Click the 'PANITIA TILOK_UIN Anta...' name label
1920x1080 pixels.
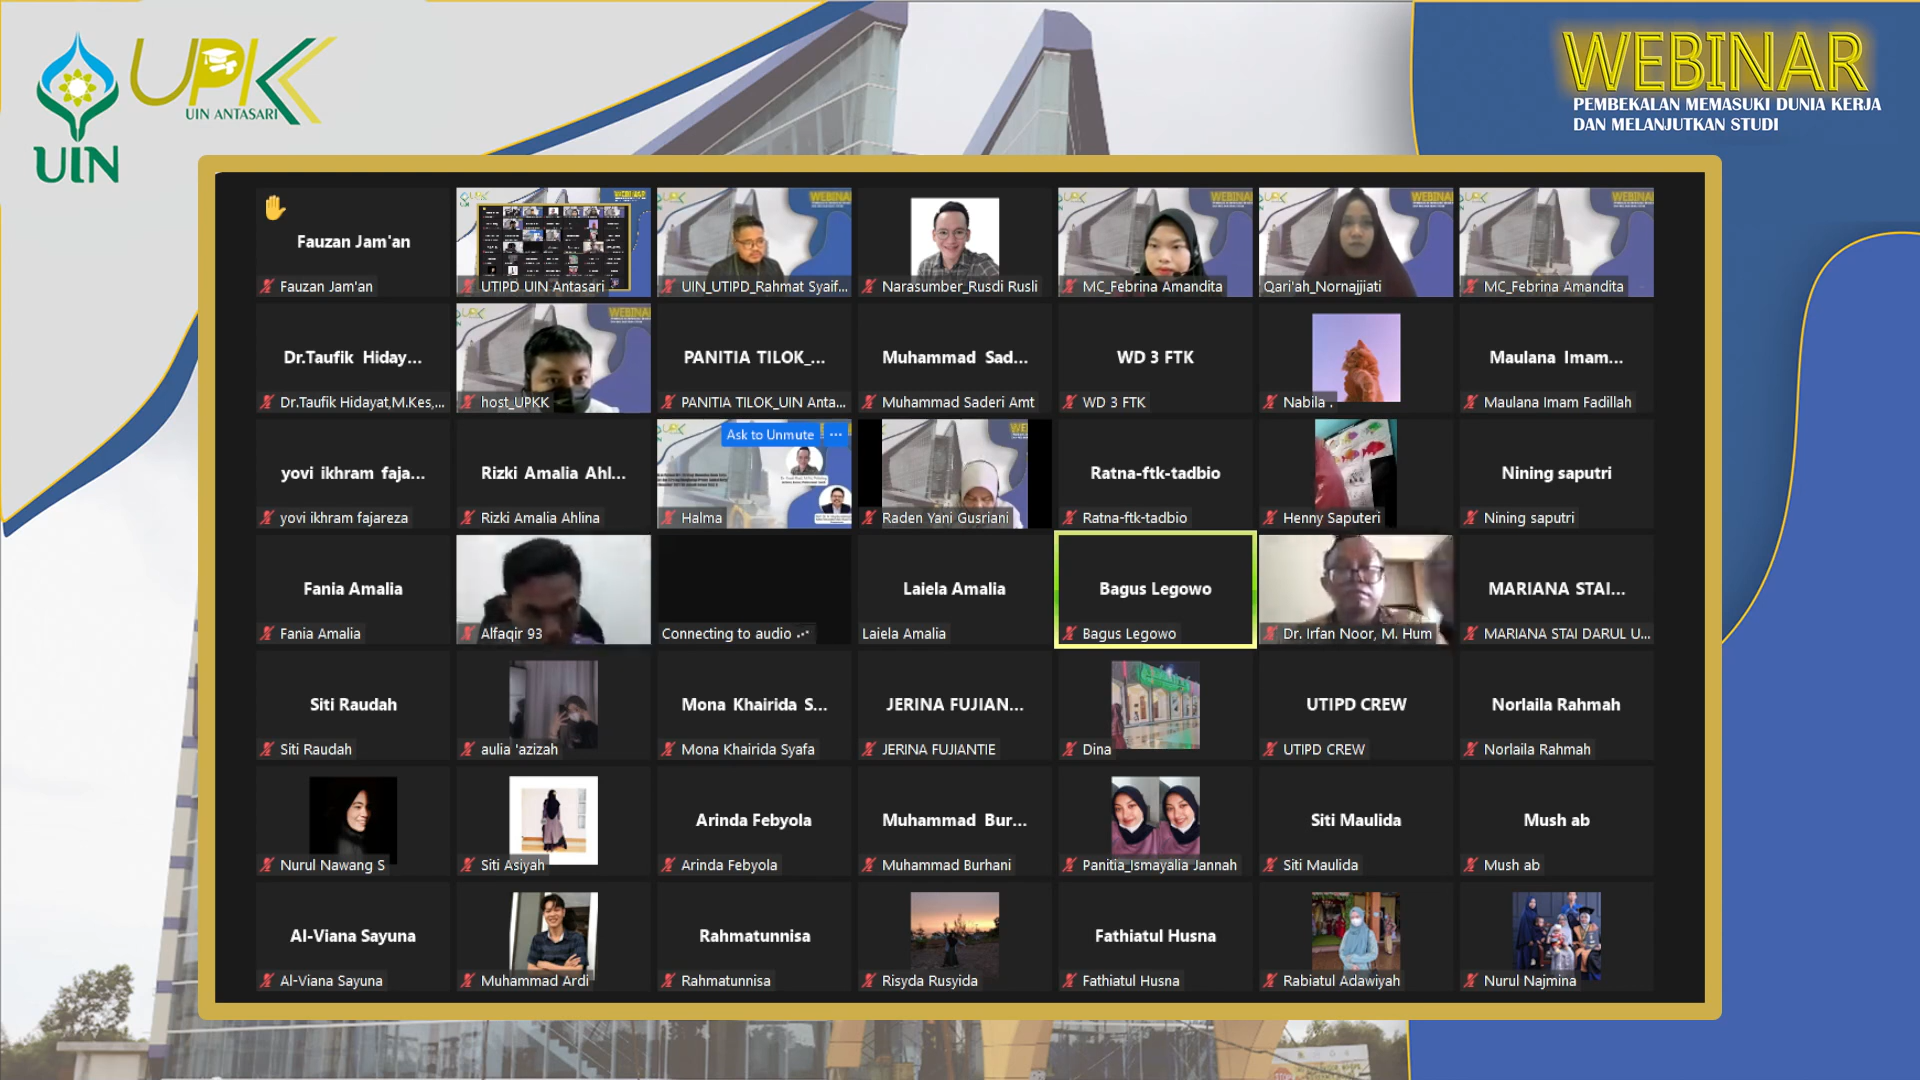pos(763,402)
